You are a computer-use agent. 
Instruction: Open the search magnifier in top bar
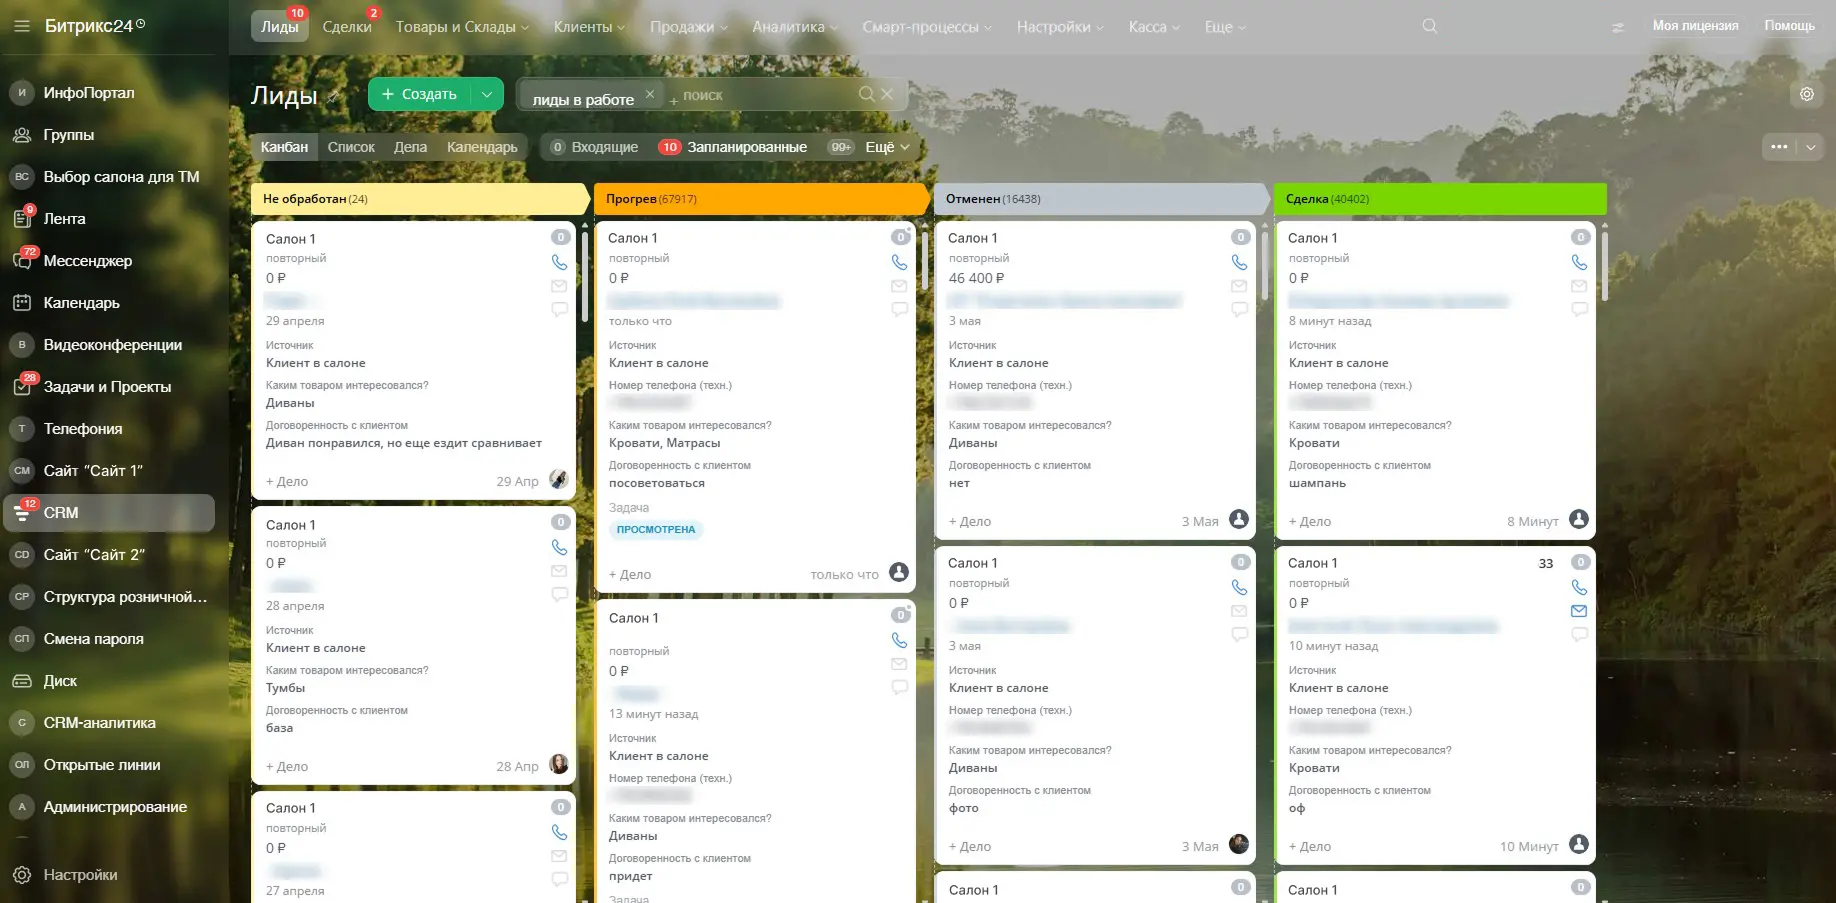[1430, 26]
